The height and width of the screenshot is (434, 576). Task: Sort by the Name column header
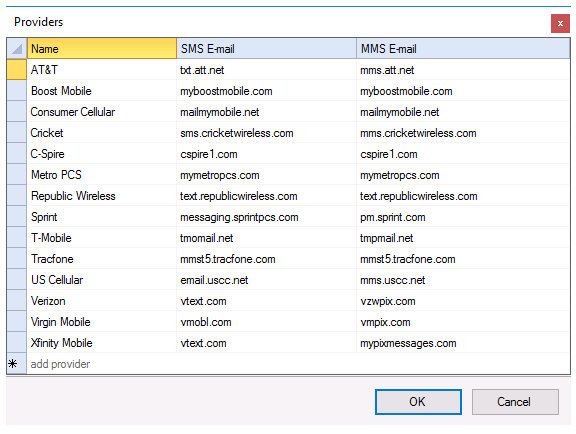(102, 49)
